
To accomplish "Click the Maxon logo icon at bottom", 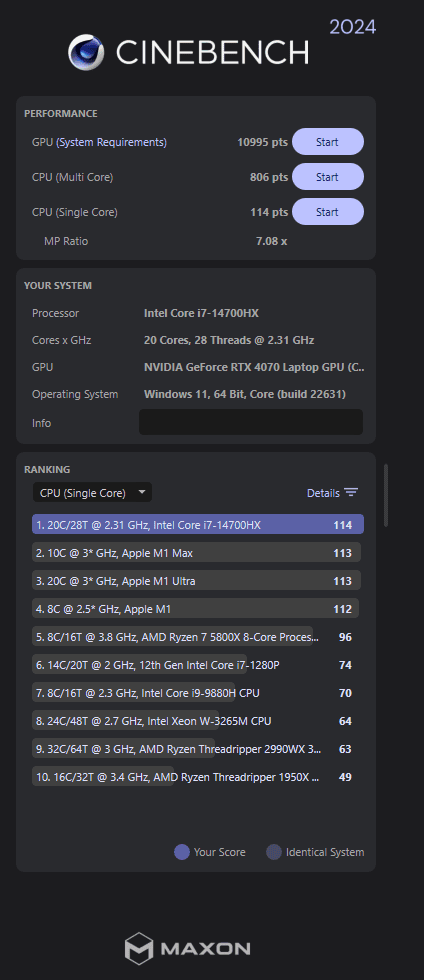I will [x=139, y=948].
